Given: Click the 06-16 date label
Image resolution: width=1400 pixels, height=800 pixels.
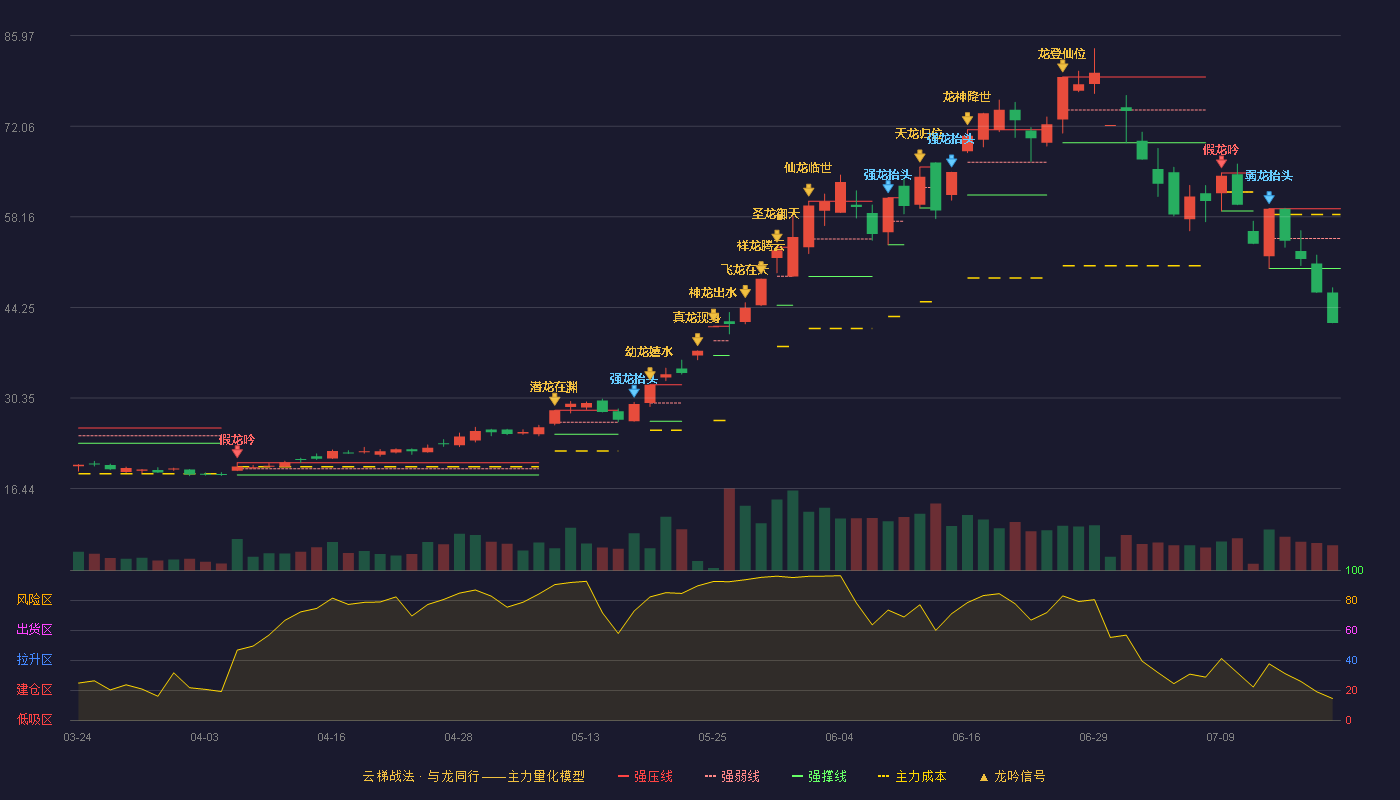Looking at the screenshot, I should pos(966,737).
